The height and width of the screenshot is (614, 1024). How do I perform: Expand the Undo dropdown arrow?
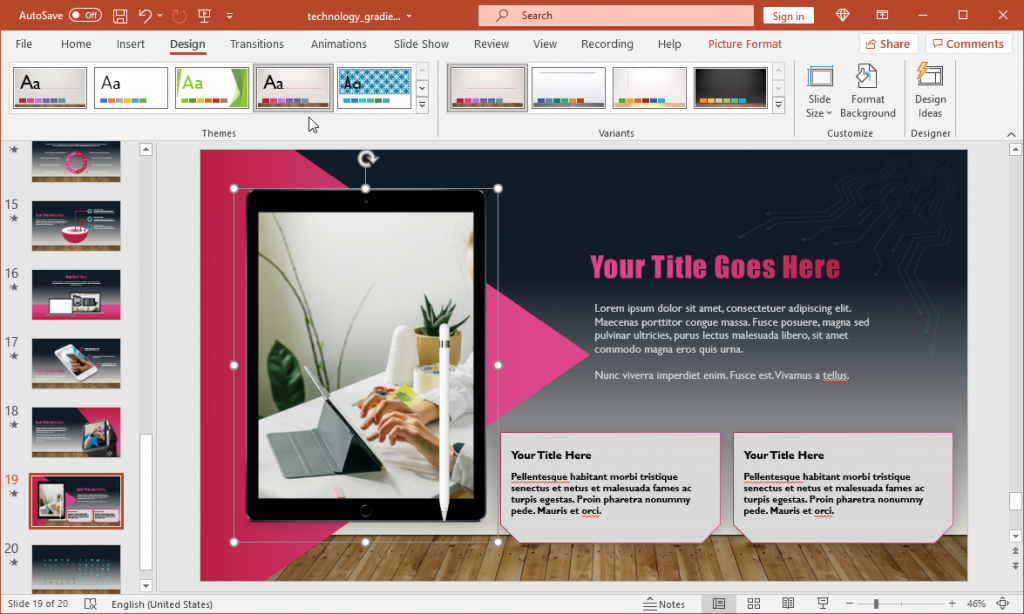pyautogui.click(x=160, y=15)
